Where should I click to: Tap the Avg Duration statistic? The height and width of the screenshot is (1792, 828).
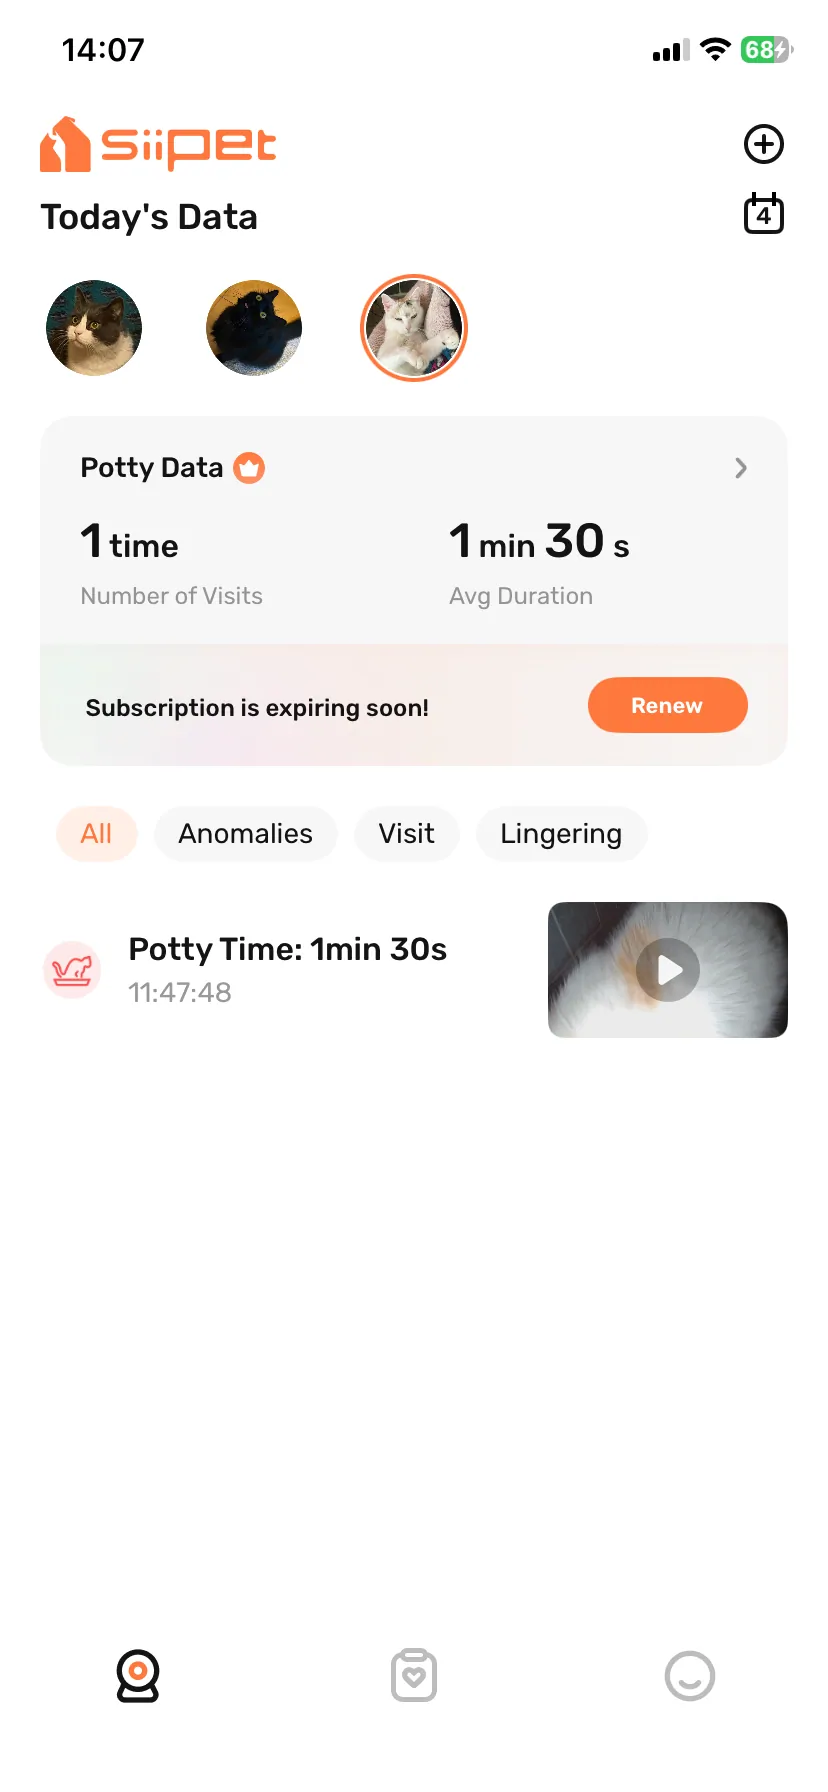click(x=540, y=564)
